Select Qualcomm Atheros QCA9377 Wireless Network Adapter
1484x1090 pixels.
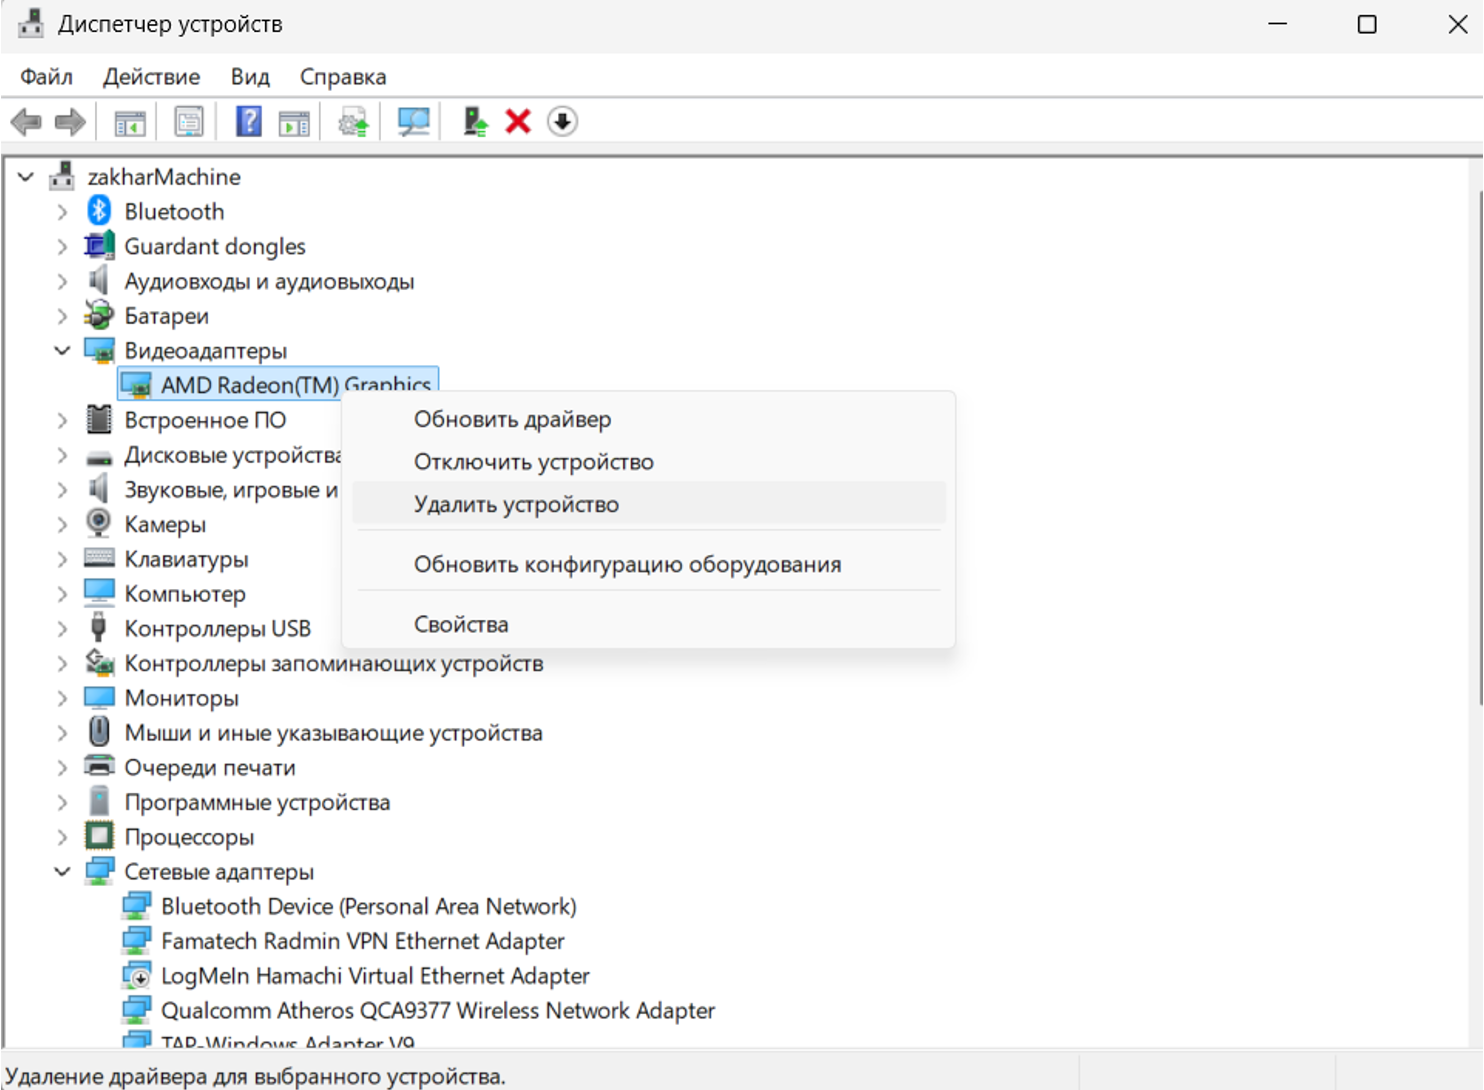[437, 1011]
